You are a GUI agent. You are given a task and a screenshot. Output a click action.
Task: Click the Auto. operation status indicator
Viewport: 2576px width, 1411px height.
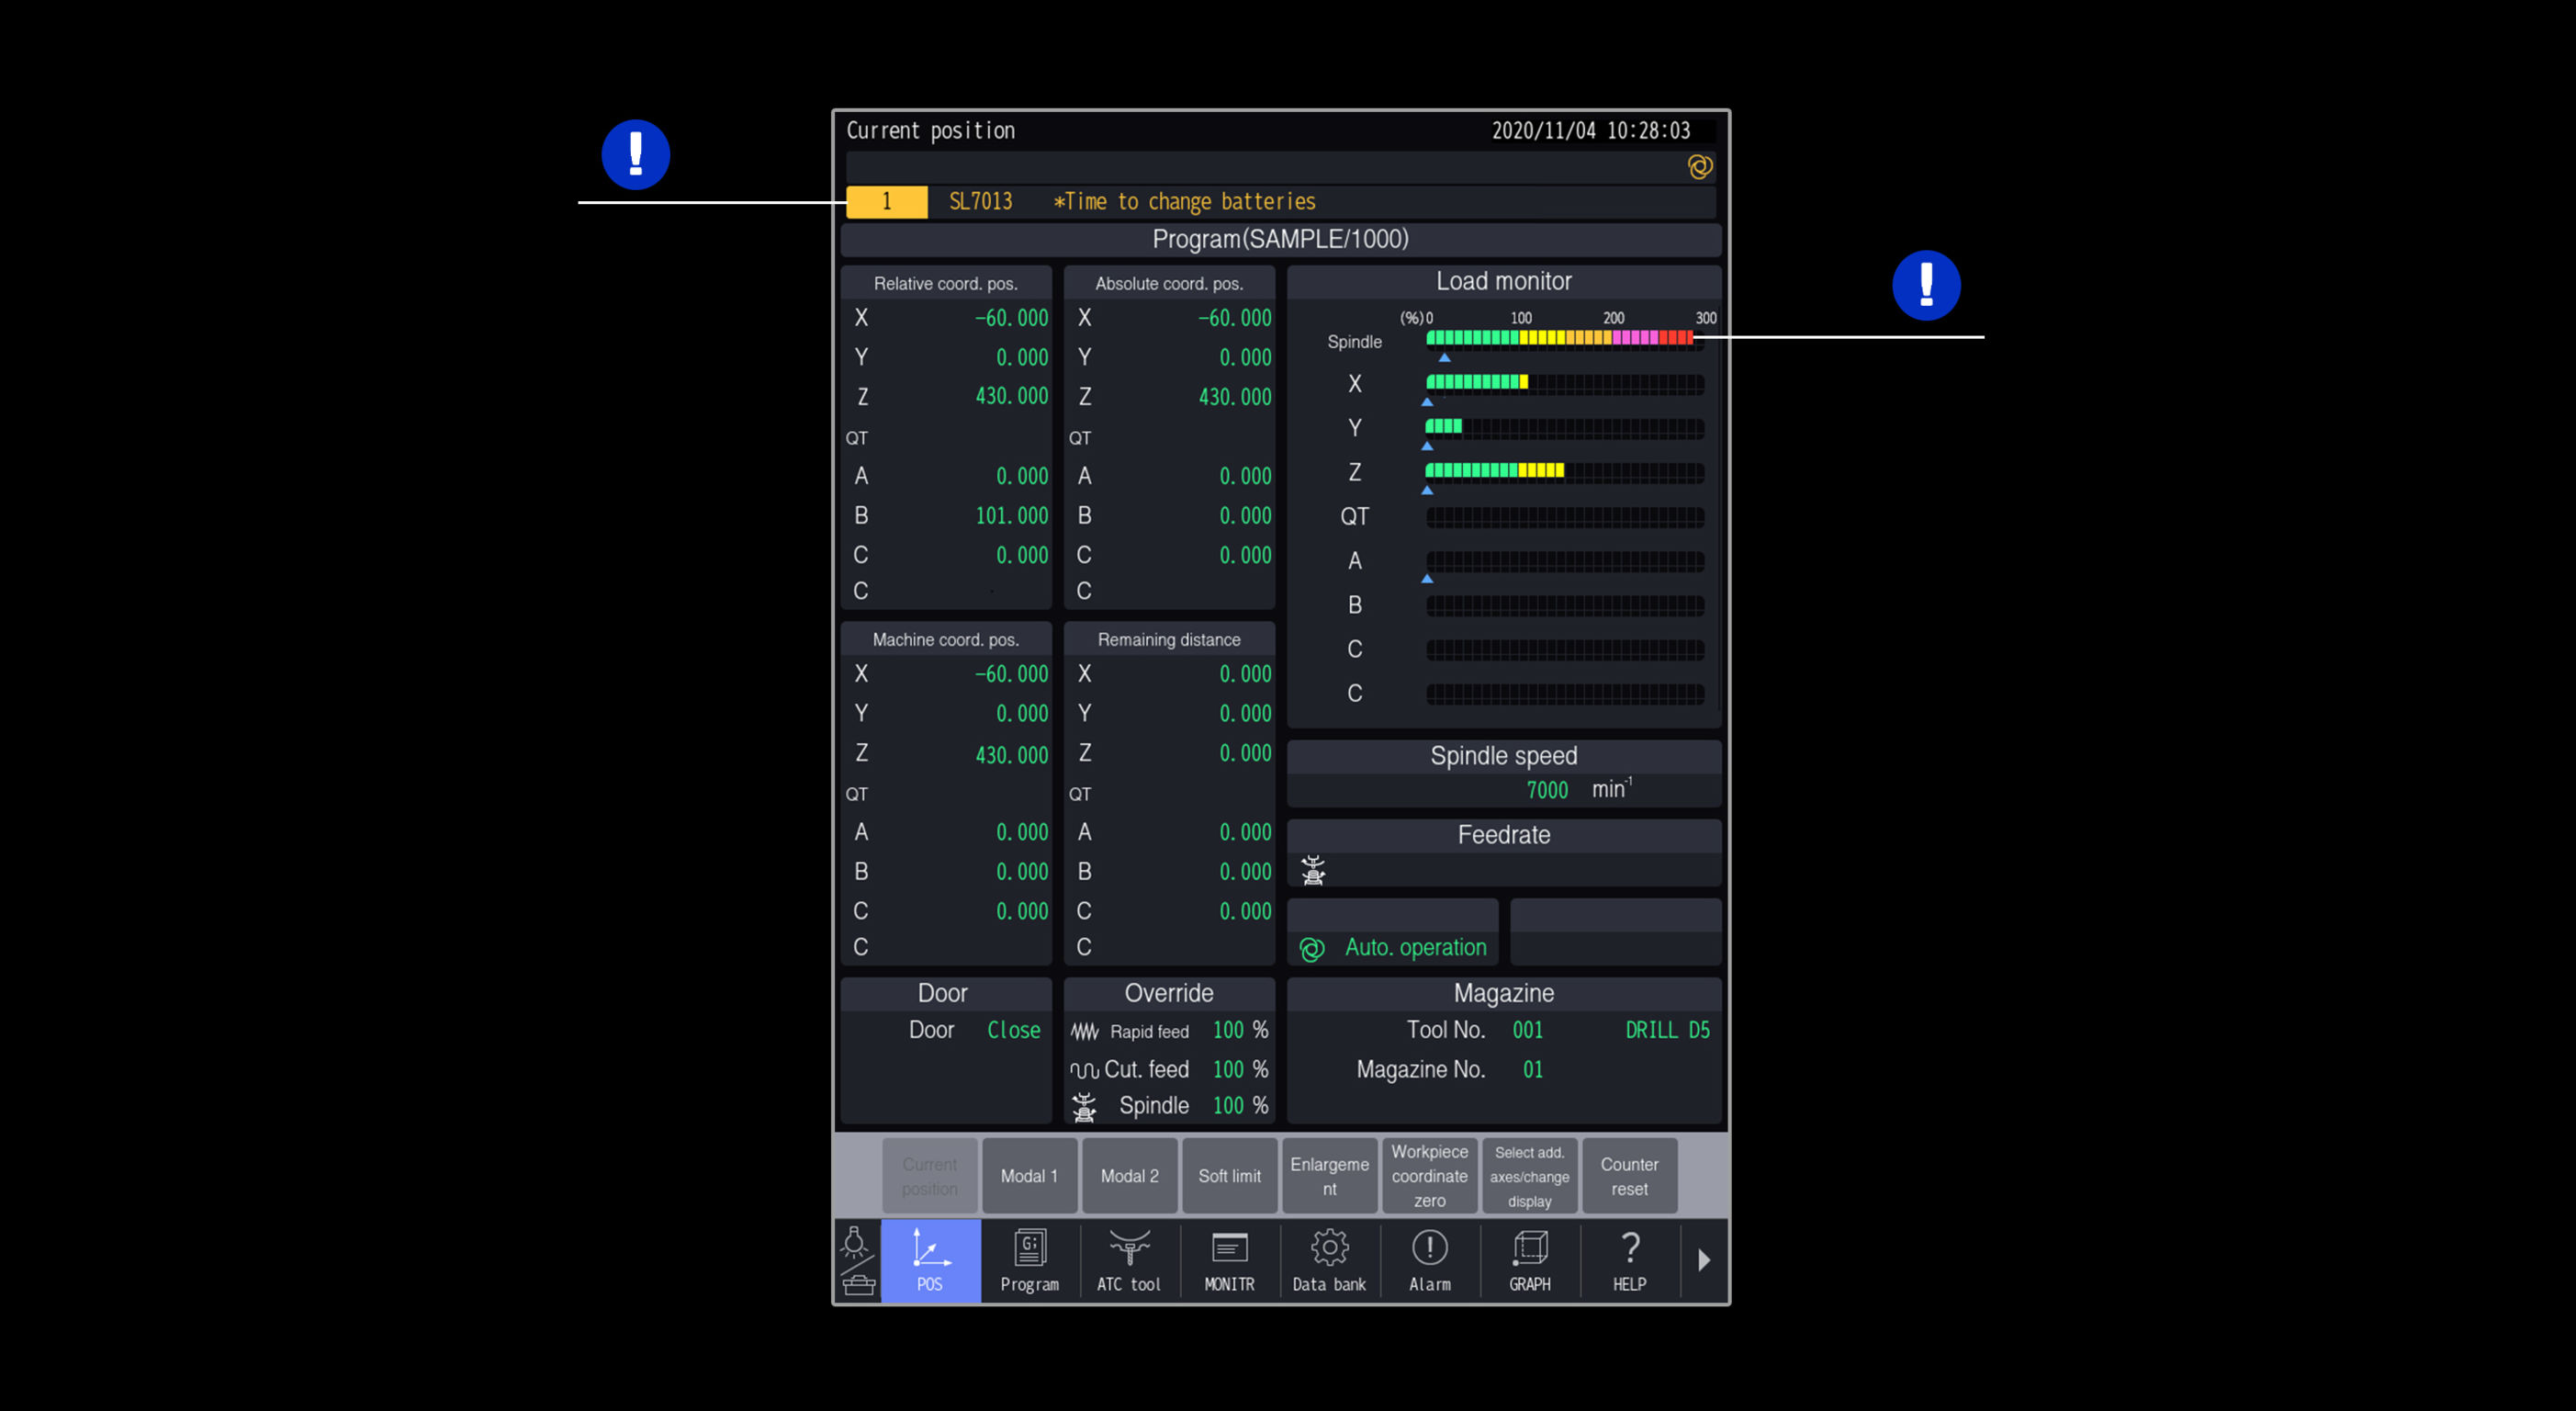click(x=1393, y=947)
